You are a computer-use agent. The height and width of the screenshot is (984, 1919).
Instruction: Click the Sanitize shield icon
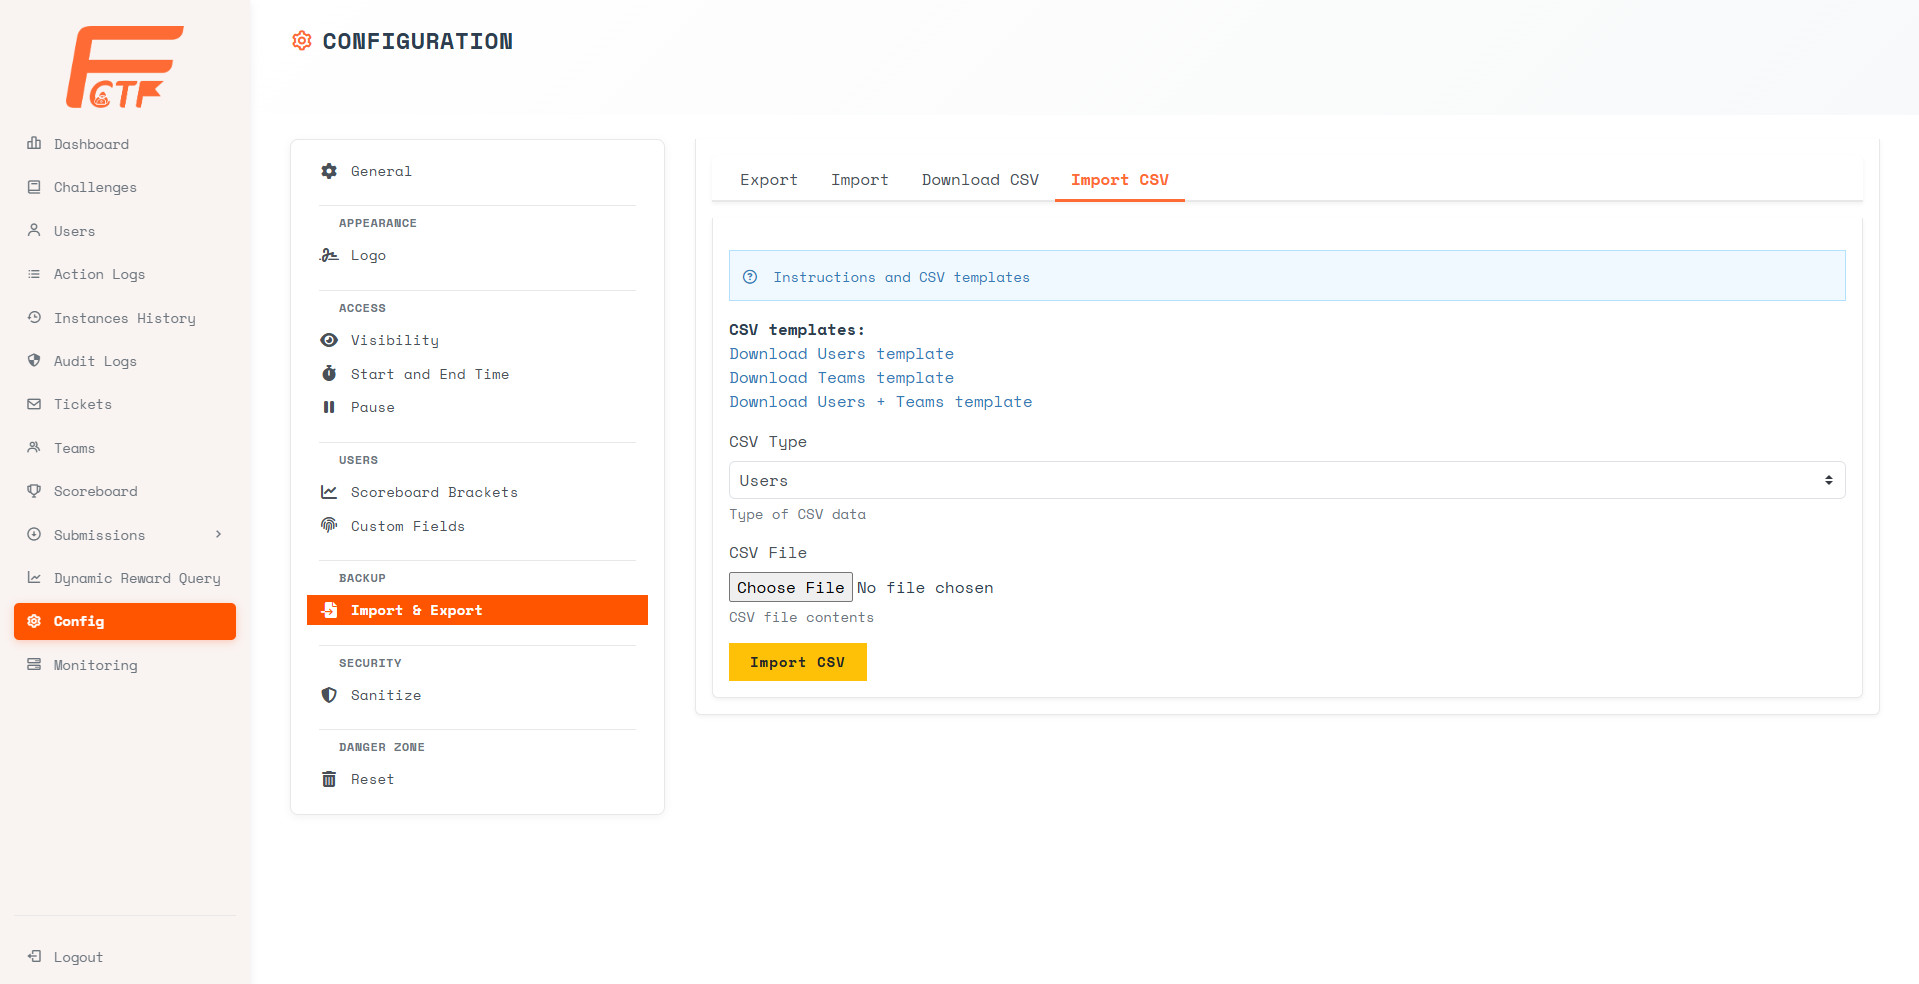point(329,695)
